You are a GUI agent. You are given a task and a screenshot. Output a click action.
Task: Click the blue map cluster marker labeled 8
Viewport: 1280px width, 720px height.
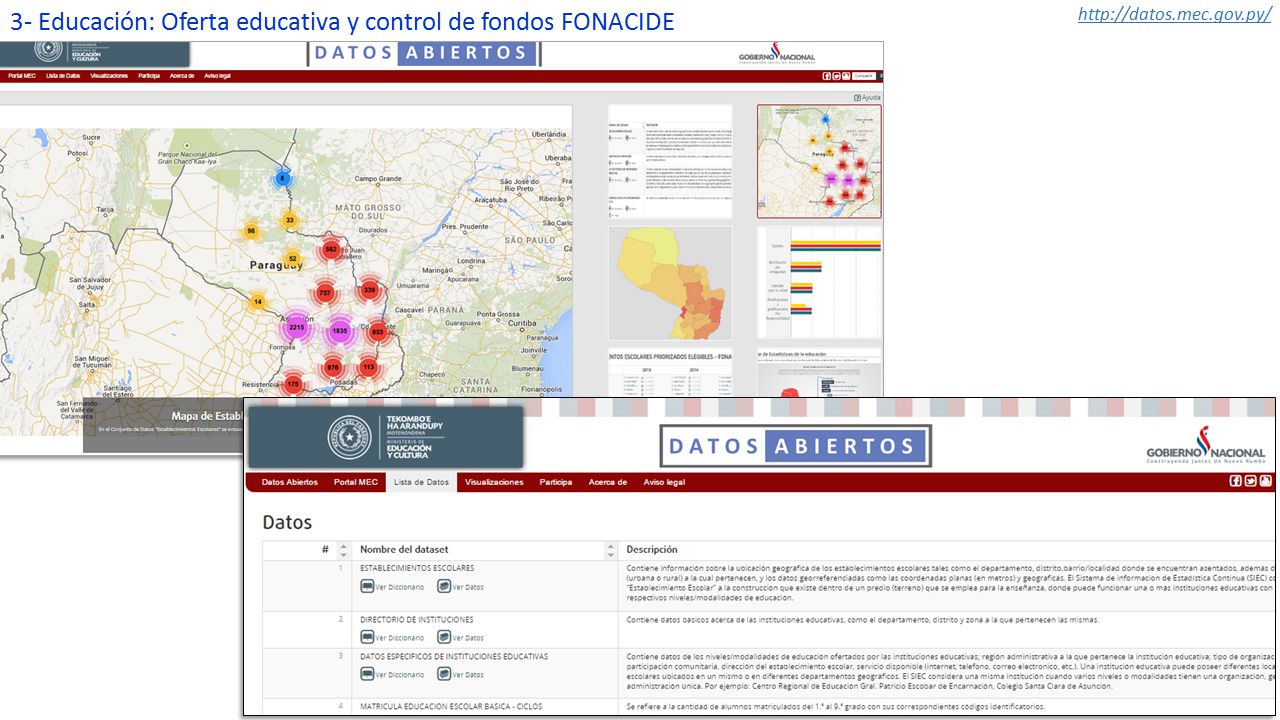(x=282, y=178)
